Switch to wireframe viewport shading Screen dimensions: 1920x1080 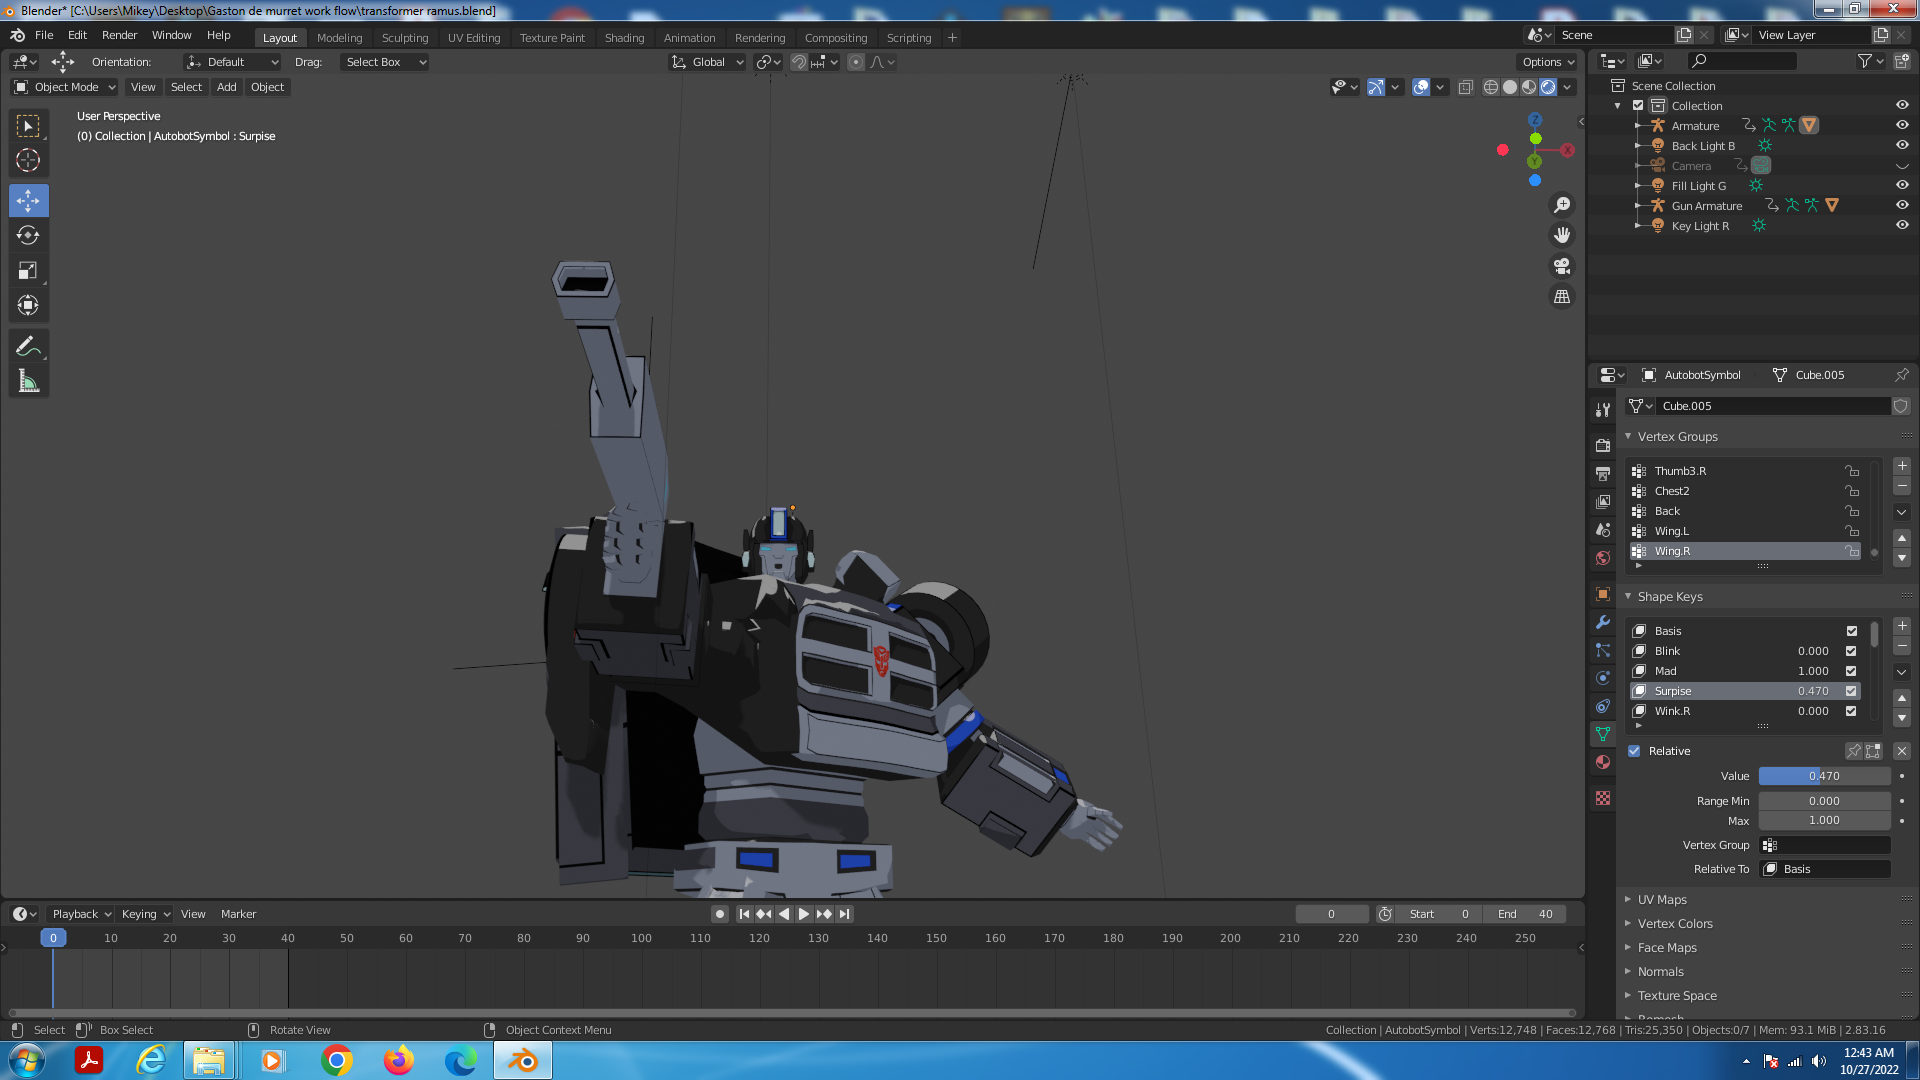(1491, 87)
